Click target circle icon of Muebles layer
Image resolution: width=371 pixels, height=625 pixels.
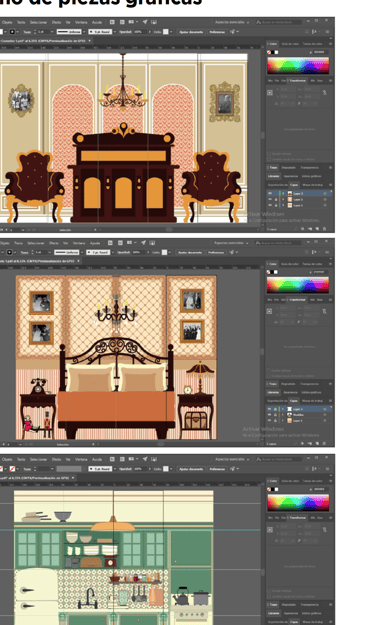pos(325,415)
